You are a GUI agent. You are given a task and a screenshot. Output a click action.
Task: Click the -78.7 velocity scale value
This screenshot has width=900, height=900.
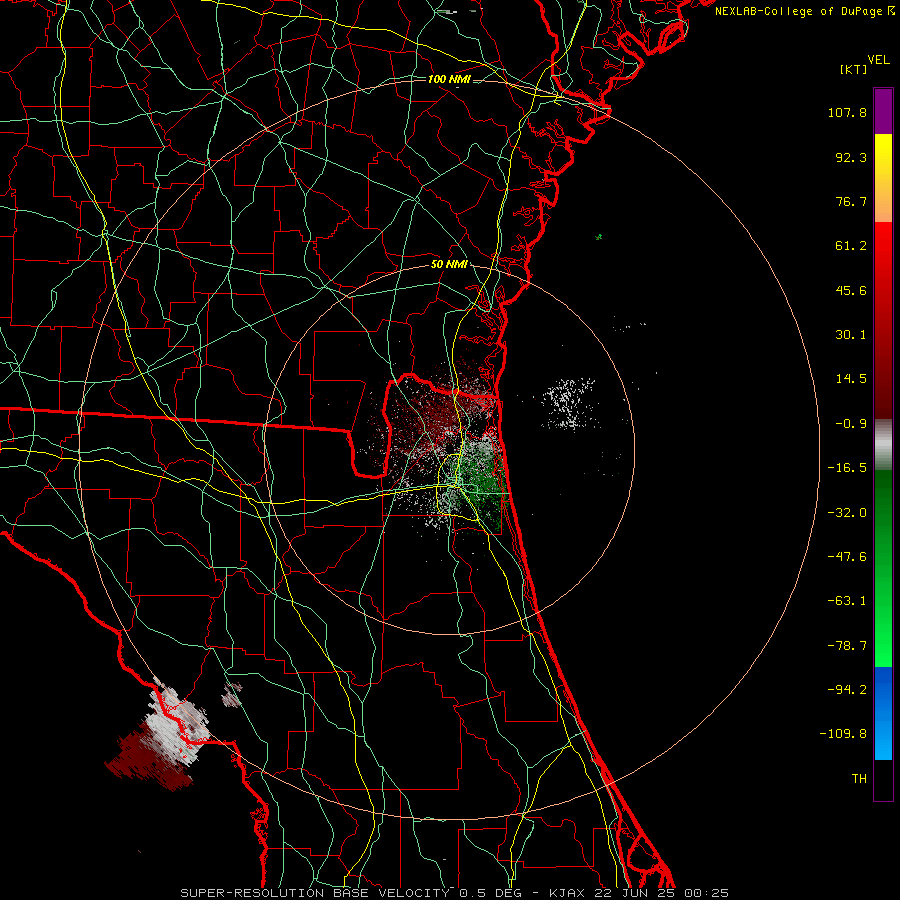(847, 646)
